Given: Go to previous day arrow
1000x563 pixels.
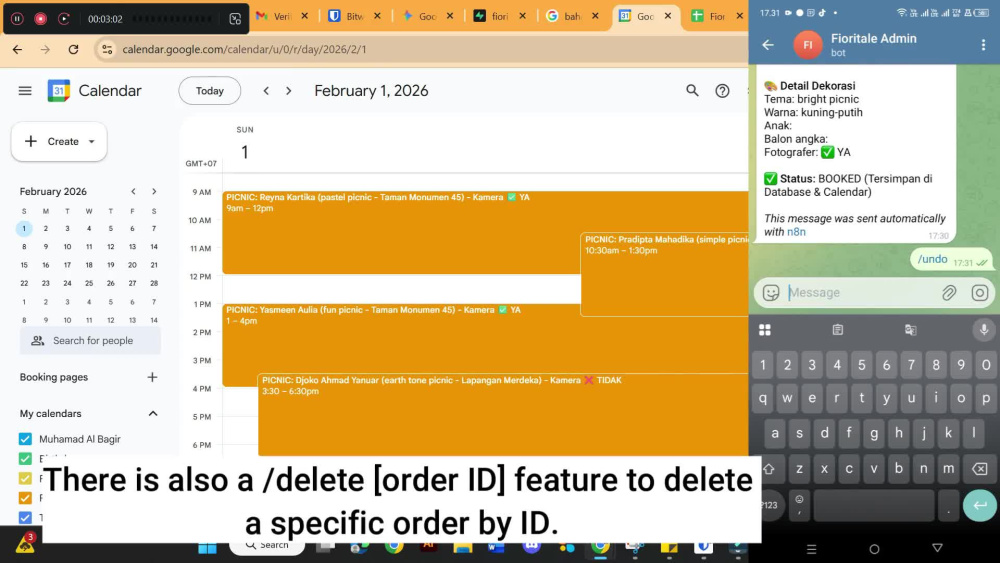Looking at the screenshot, I should coord(266,91).
